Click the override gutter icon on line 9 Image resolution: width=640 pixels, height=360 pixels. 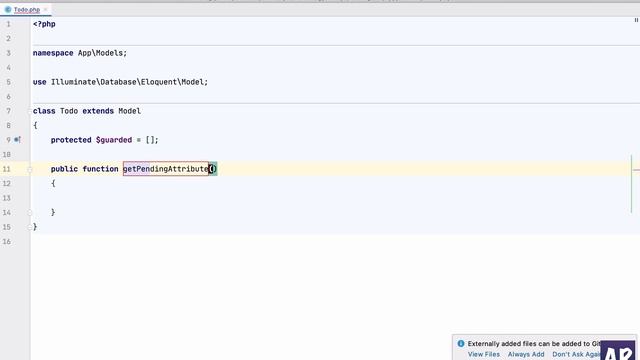(x=17, y=140)
